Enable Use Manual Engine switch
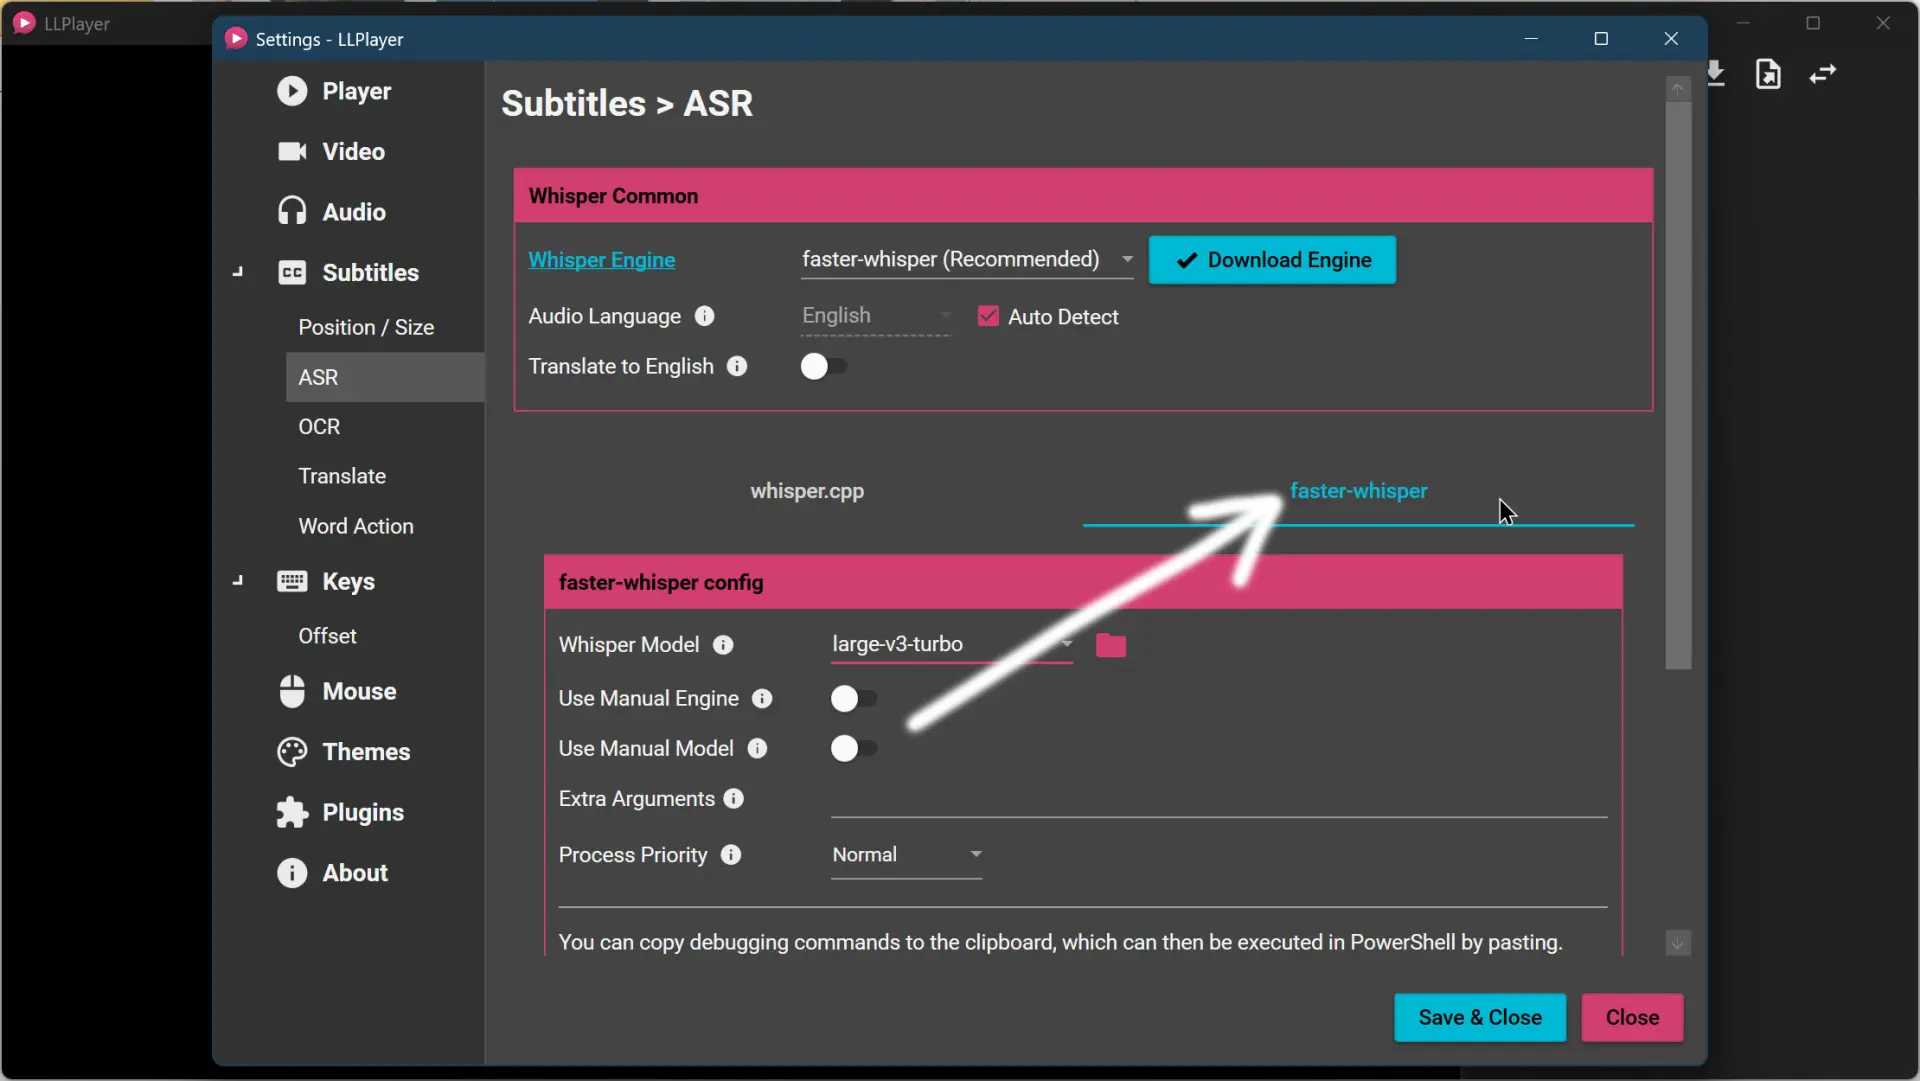This screenshot has height=1081, width=1920. (x=854, y=698)
